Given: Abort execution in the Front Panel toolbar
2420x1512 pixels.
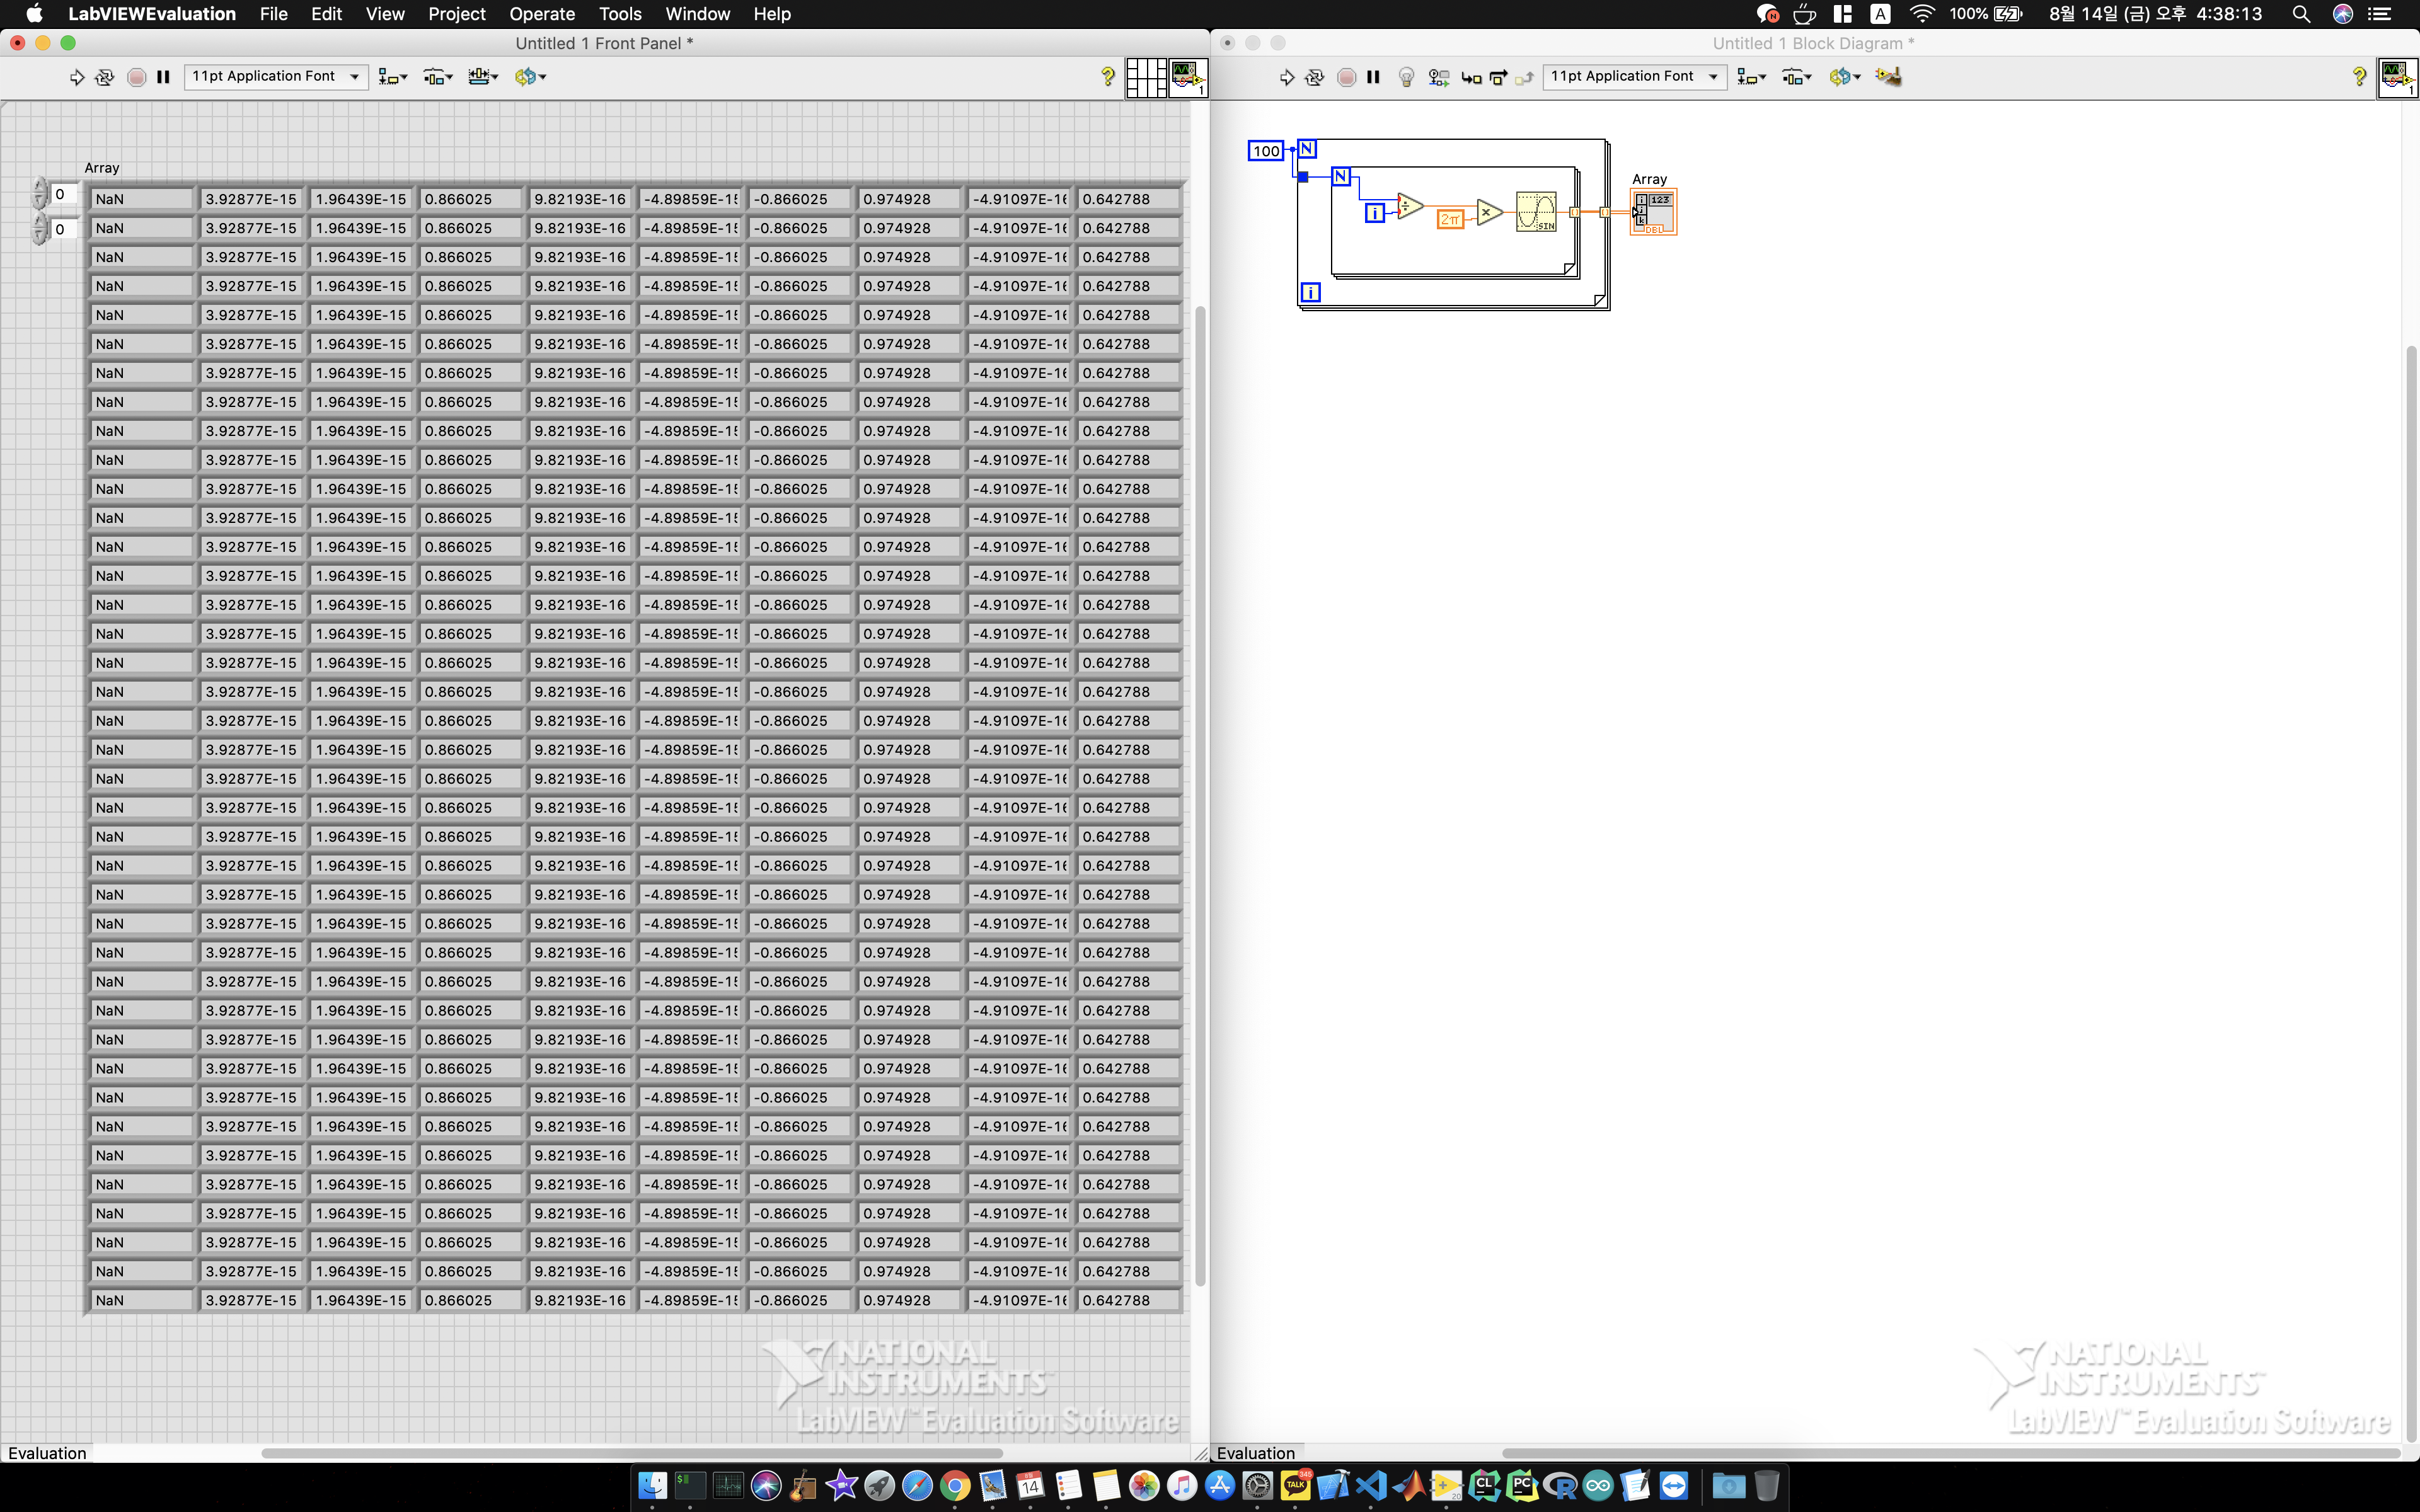Looking at the screenshot, I should 137,77.
